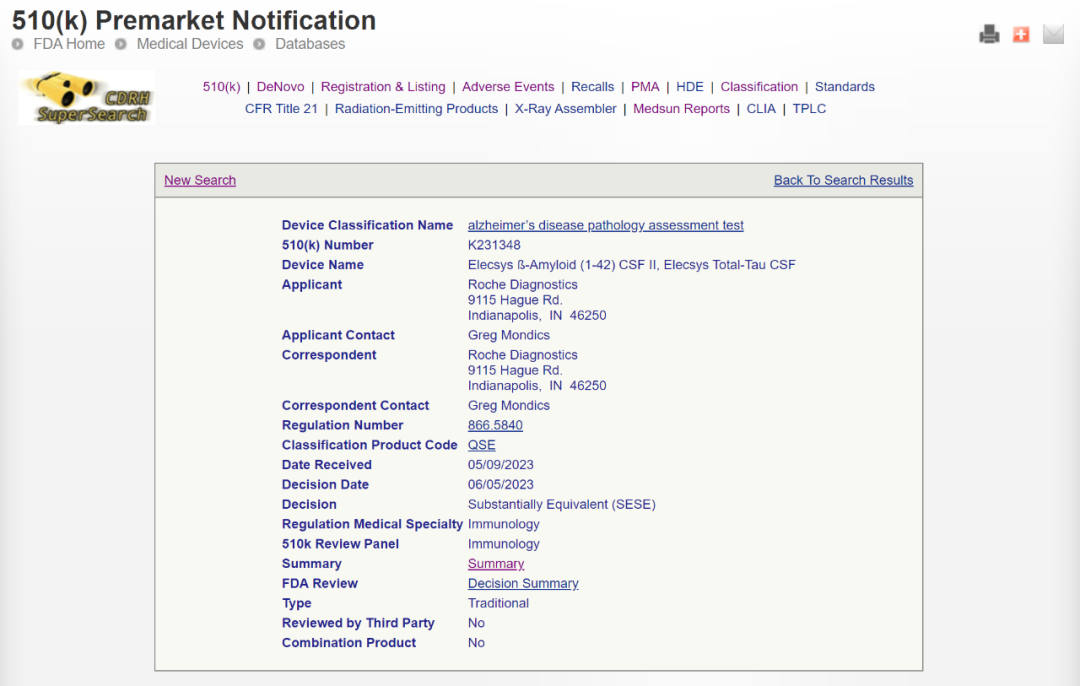Open Medsun Reports link
Image resolution: width=1080 pixels, height=686 pixels.
click(x=681, y=109)
